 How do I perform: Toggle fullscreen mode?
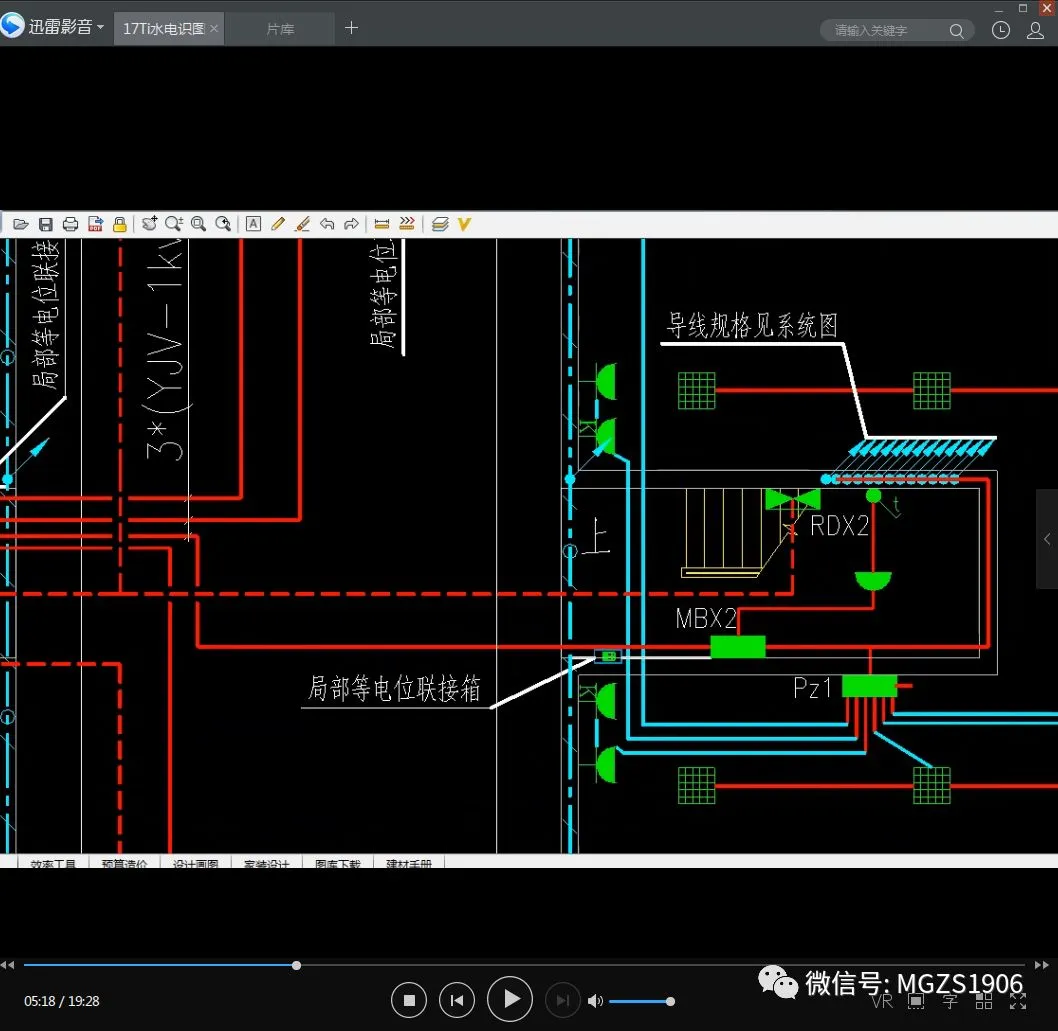1018,1001
